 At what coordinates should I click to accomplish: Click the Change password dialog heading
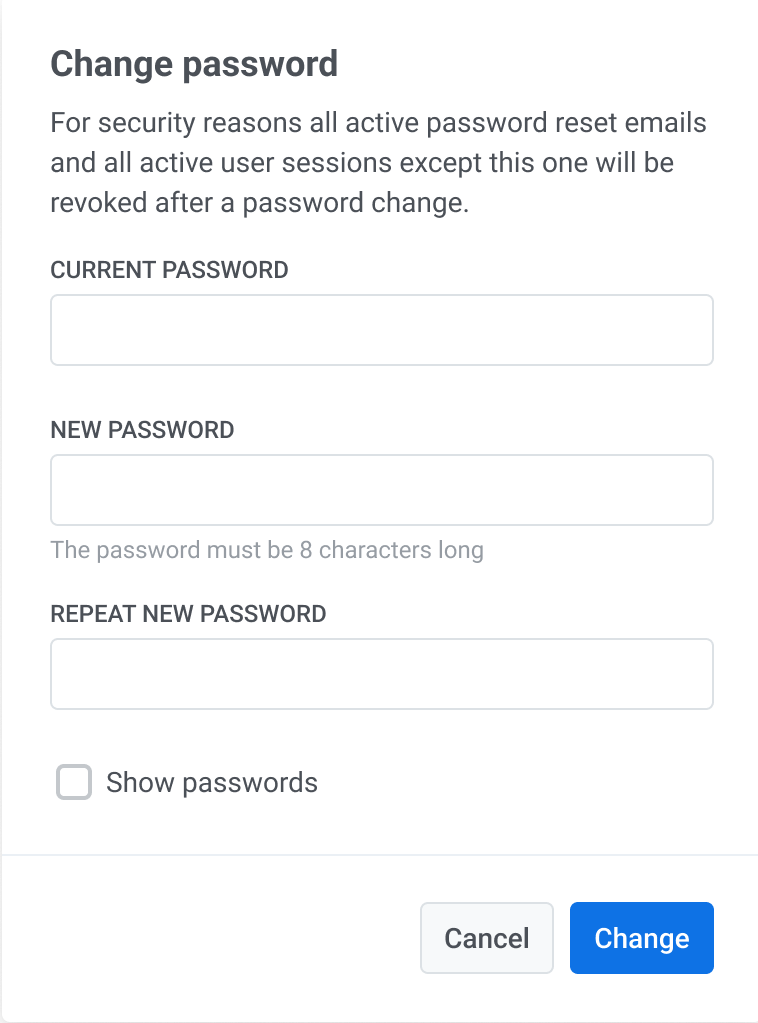click(x=194, y=65)
